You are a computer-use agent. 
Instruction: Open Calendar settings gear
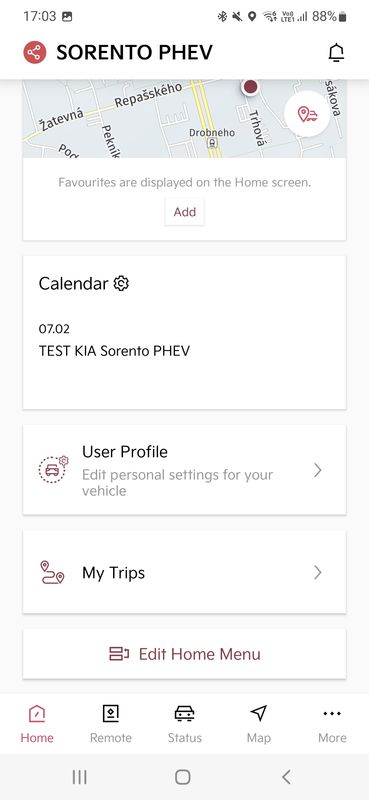click(121, 283)
